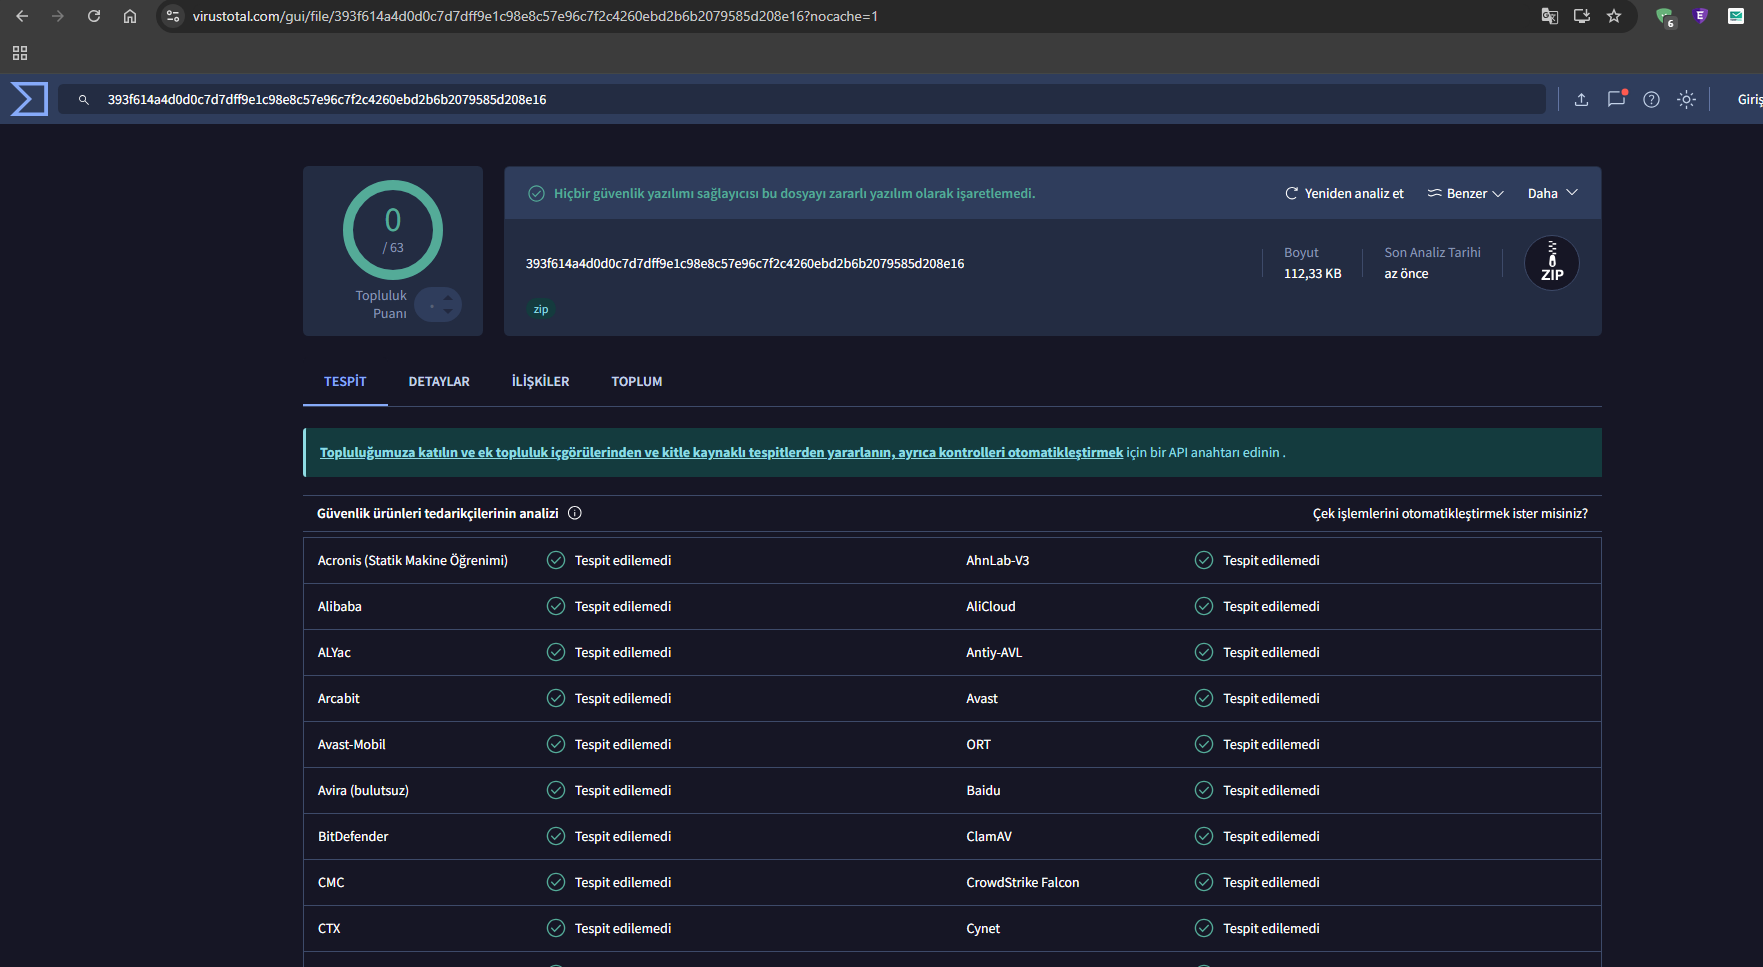The width and height of the screenshot is (1763, 967).
Task: Click the ClamAV clean check icon
Action: (1204, 836)
